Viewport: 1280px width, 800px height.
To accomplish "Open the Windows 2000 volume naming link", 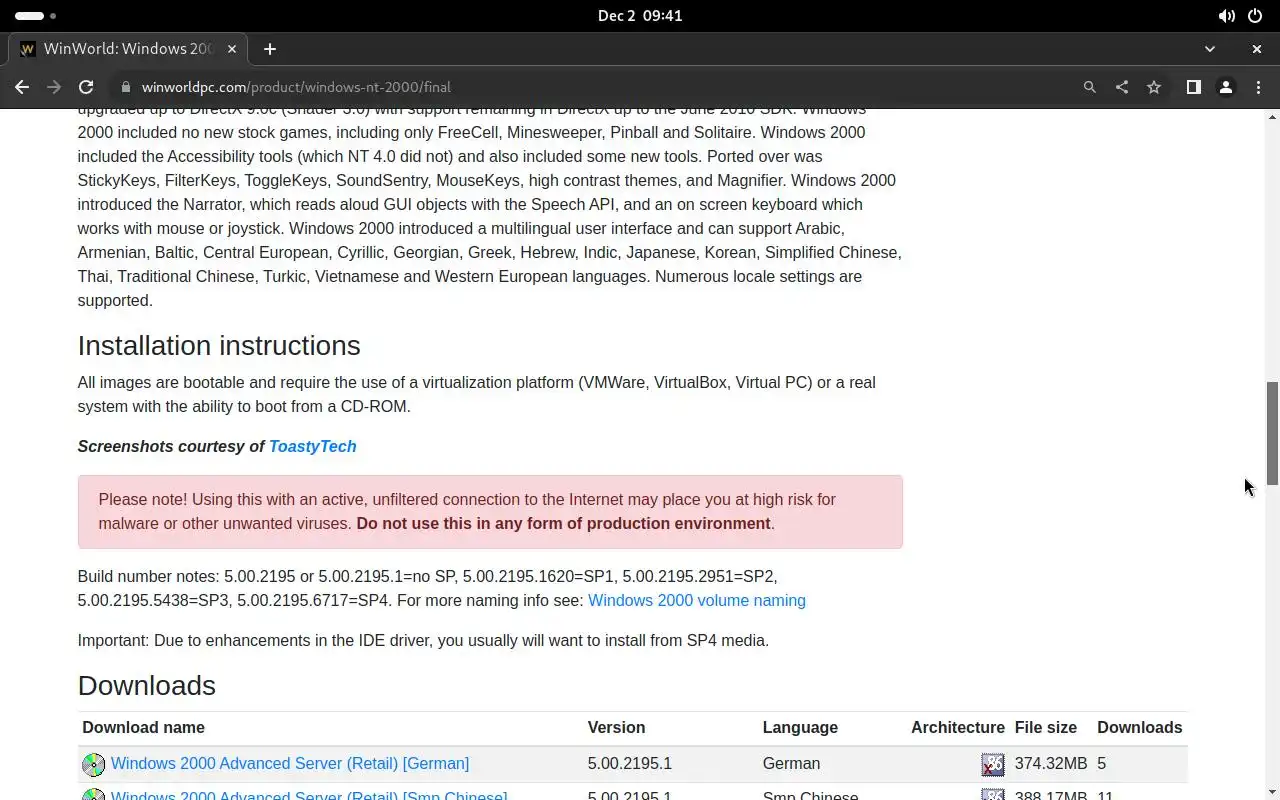I will 697,600.
